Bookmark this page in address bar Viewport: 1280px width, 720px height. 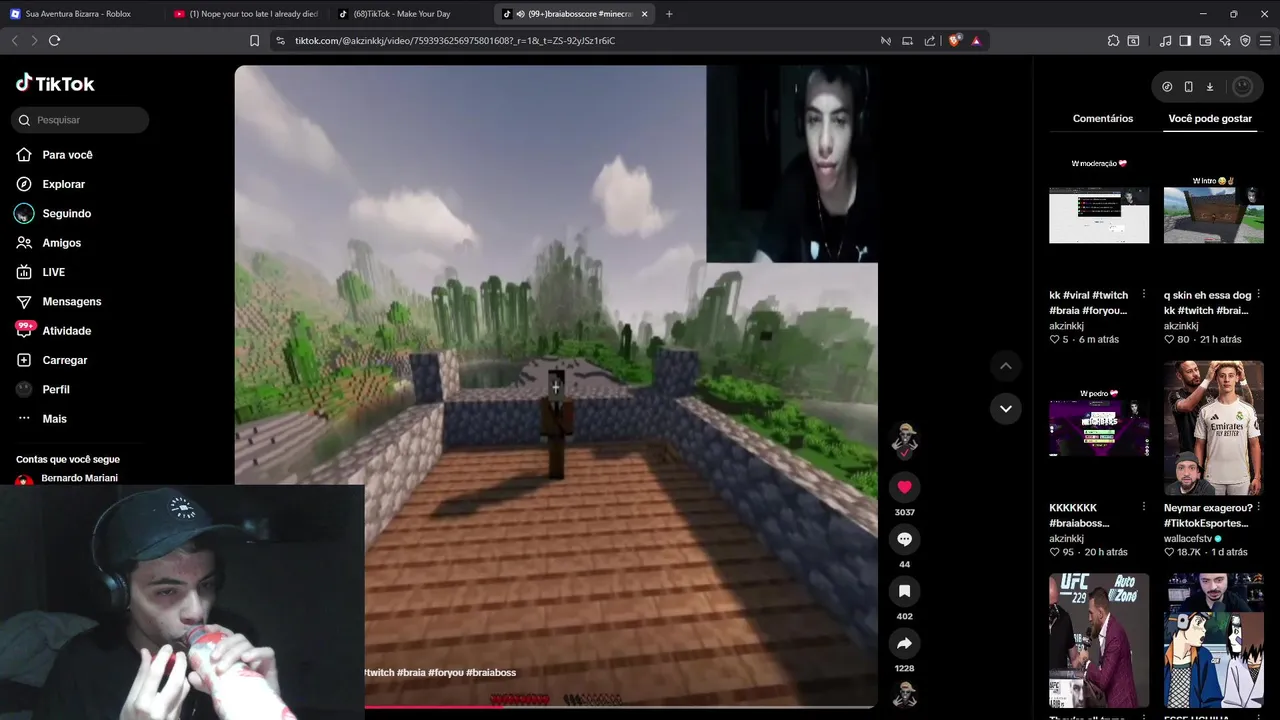click(254, 41)
